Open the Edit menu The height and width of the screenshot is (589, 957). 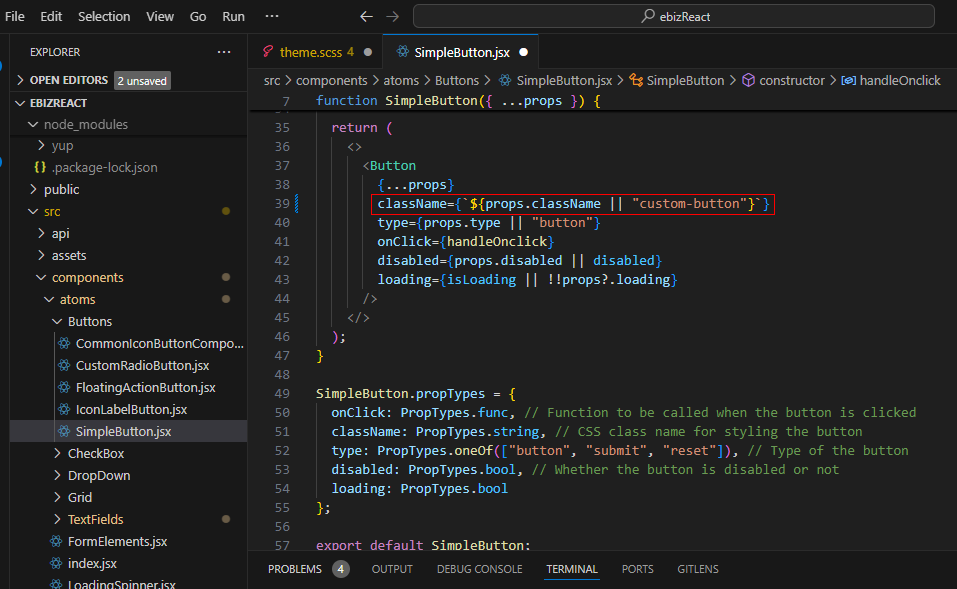click(x=51, y=16)
